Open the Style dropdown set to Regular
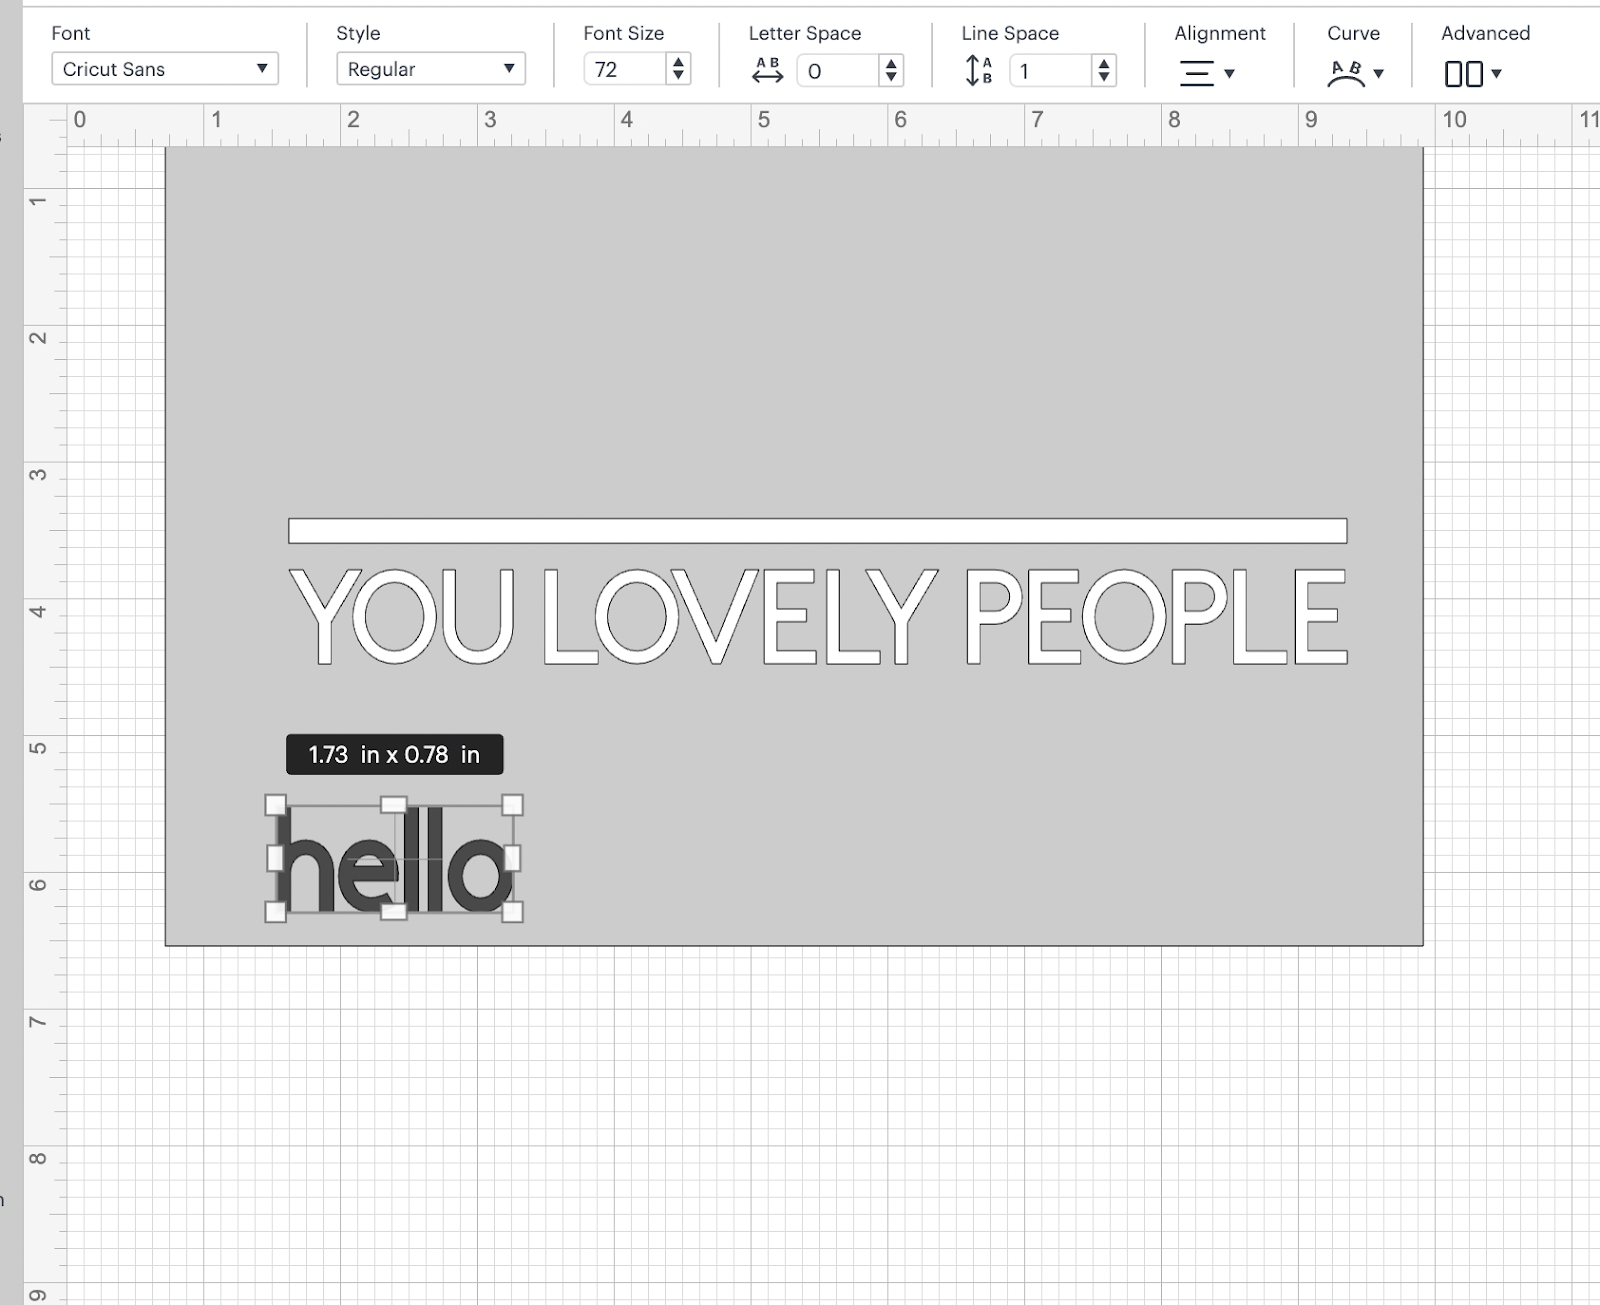1600x1305 pixels. tap(430, 69)
